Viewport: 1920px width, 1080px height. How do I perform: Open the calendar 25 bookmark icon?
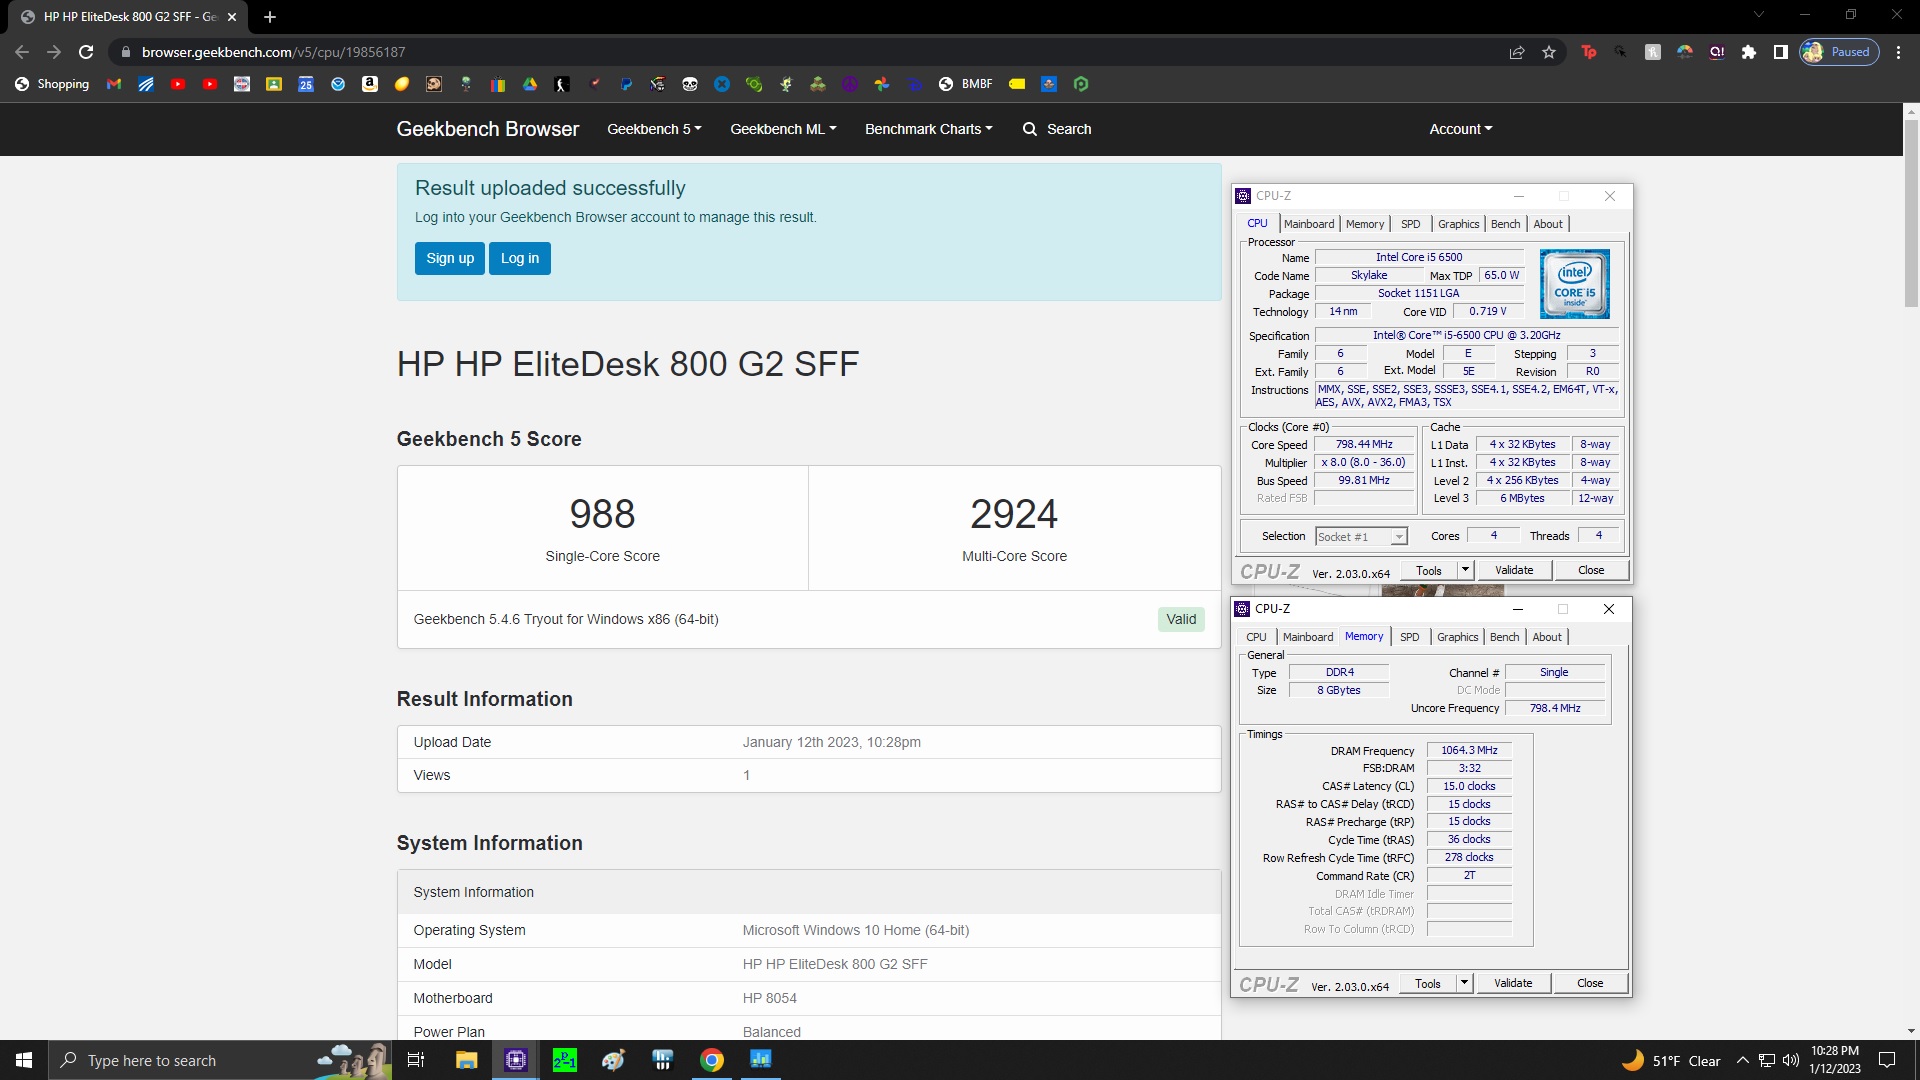[x=306, y=84]
